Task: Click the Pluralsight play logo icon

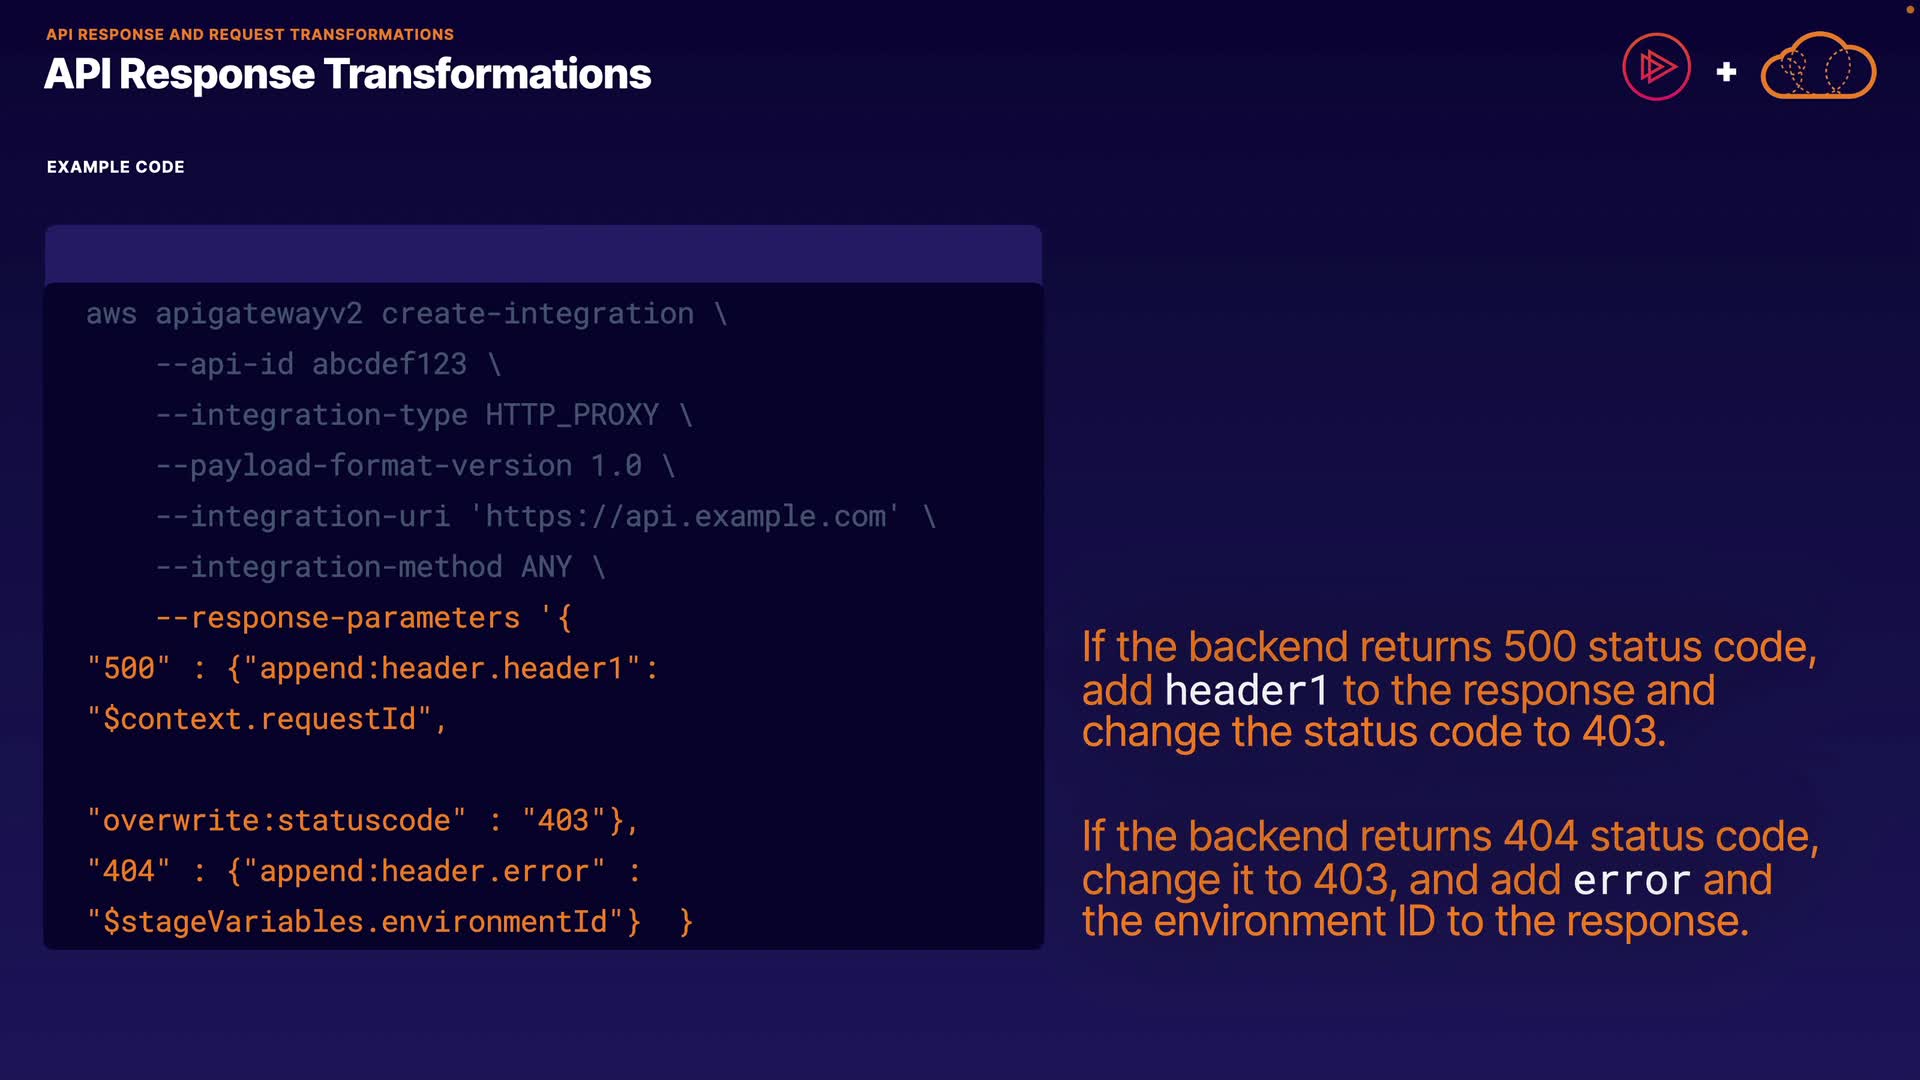Action: [1656, 67]
